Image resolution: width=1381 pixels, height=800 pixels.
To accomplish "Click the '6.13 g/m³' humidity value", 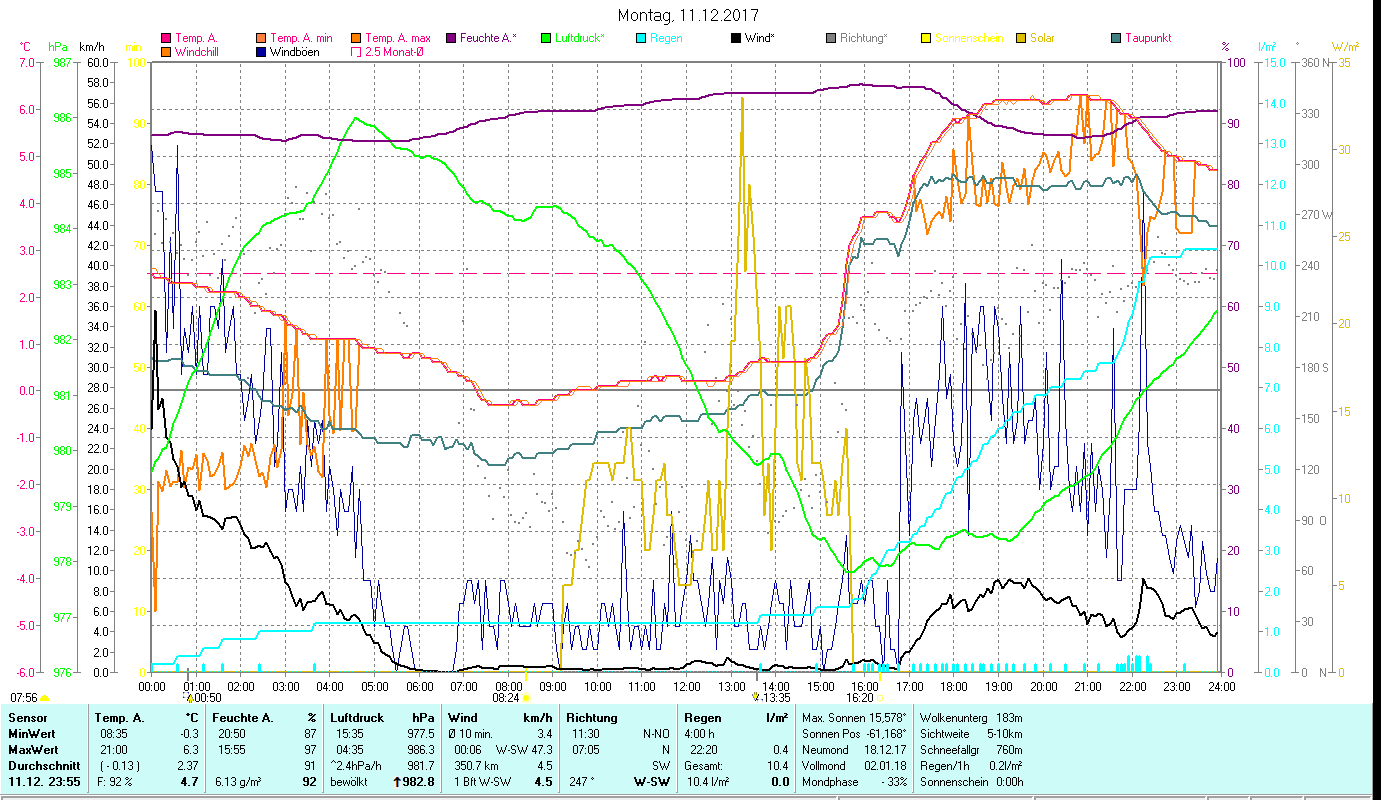I will click(239, 782).
